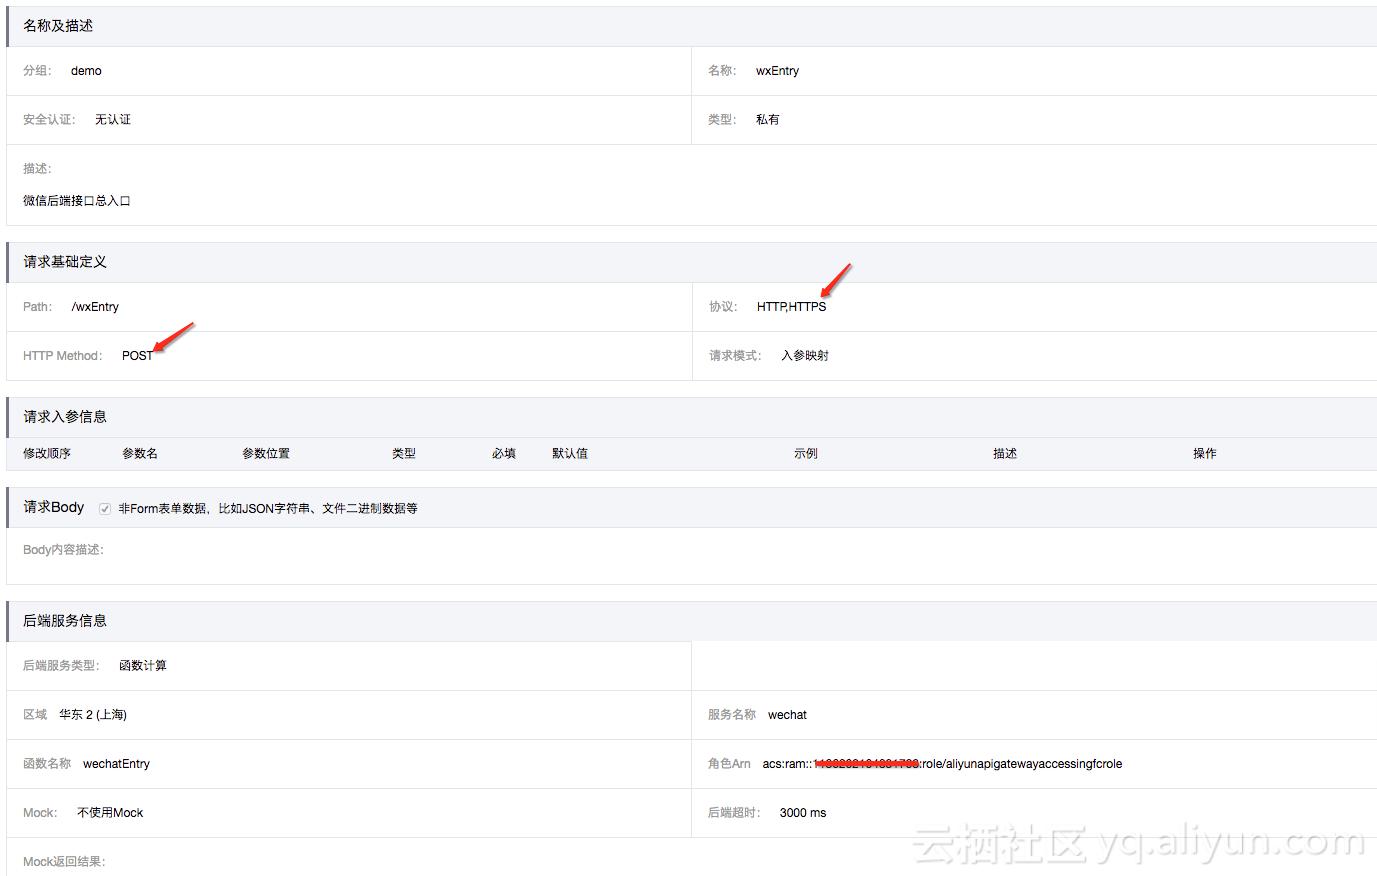Click the 后端超时 field label
The width and height of the screenshot is (1377, 876).
pyautogui.click(x=734, y=813)
